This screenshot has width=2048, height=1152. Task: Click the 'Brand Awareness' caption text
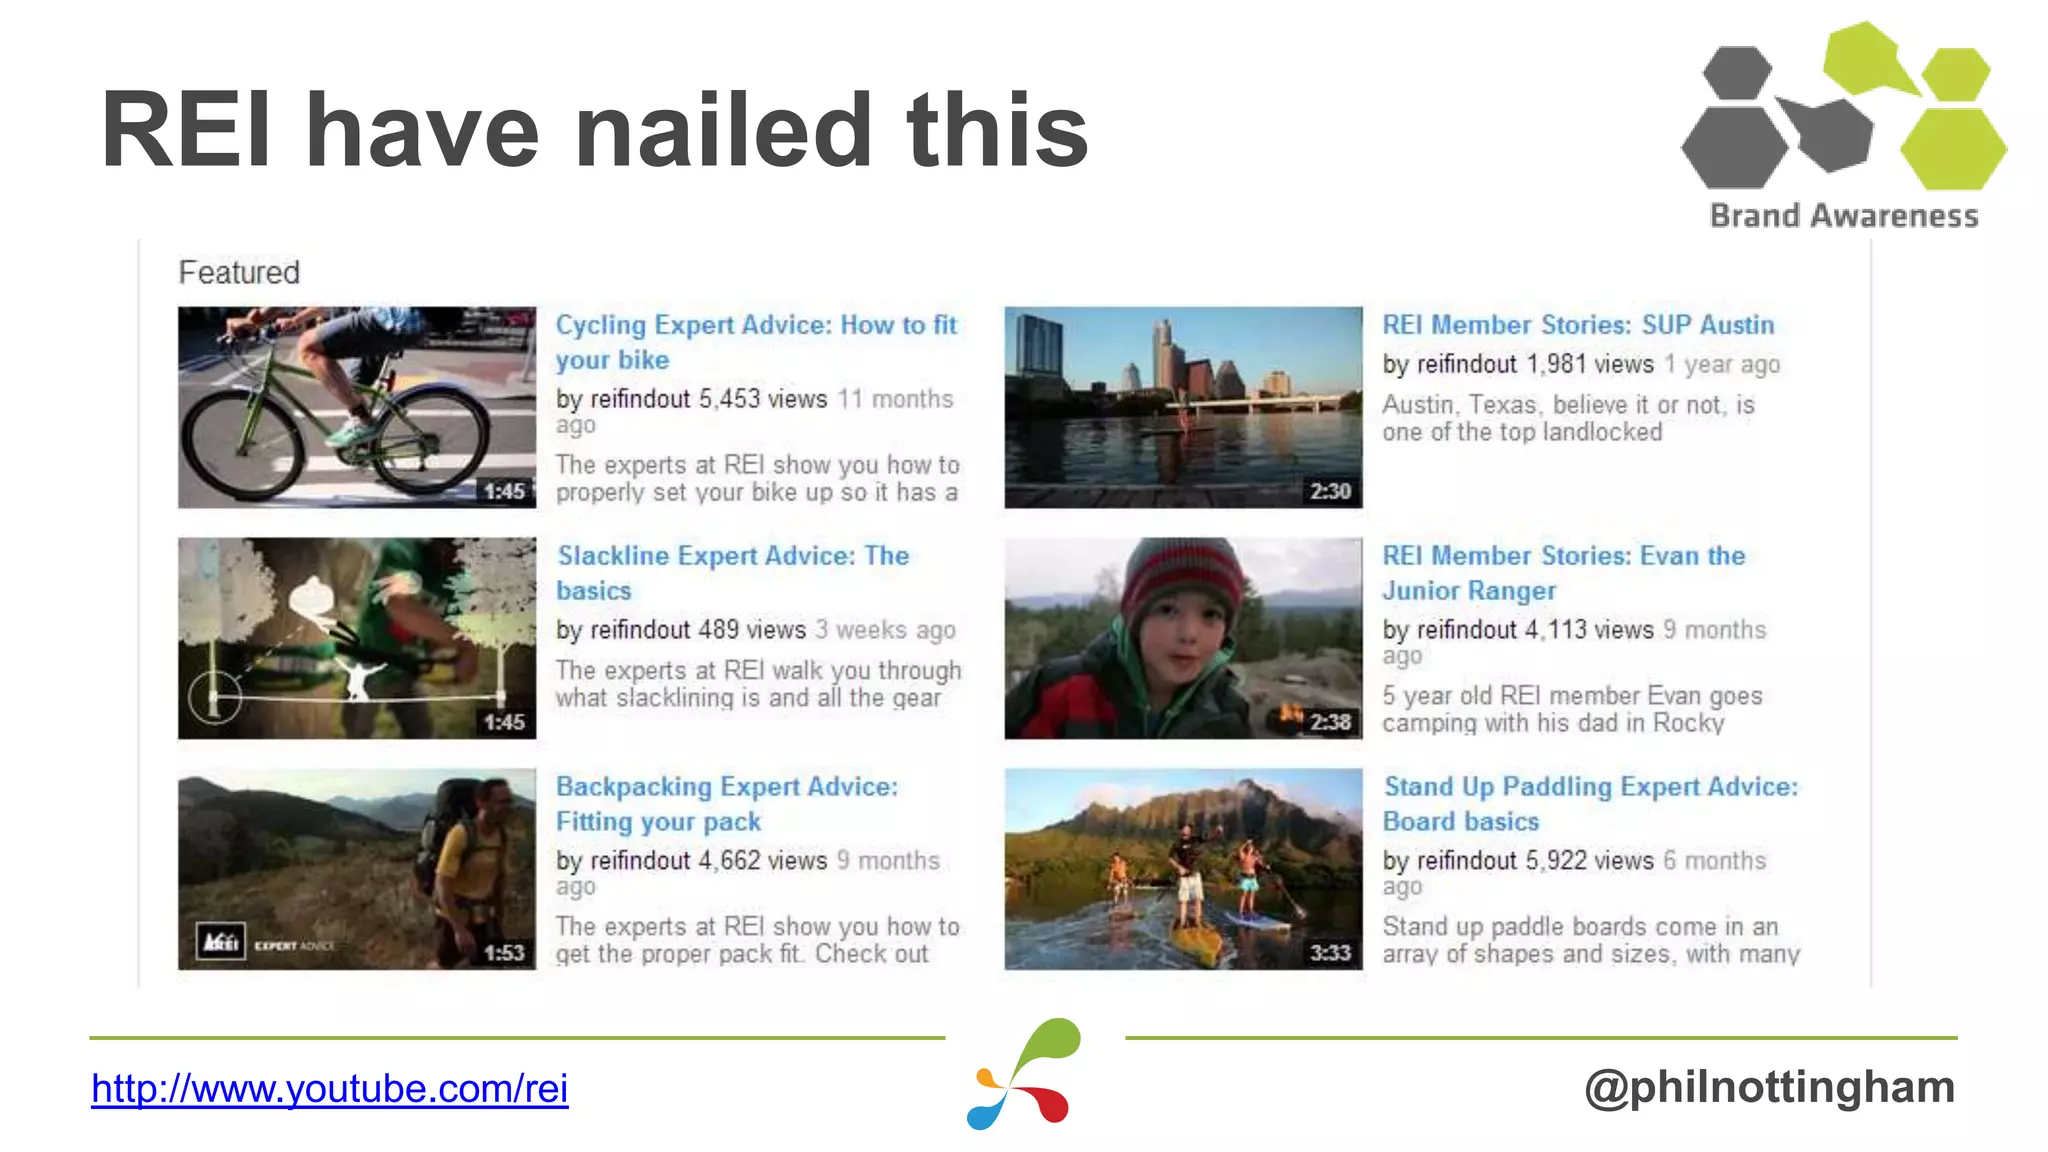tap(1844, 216)
